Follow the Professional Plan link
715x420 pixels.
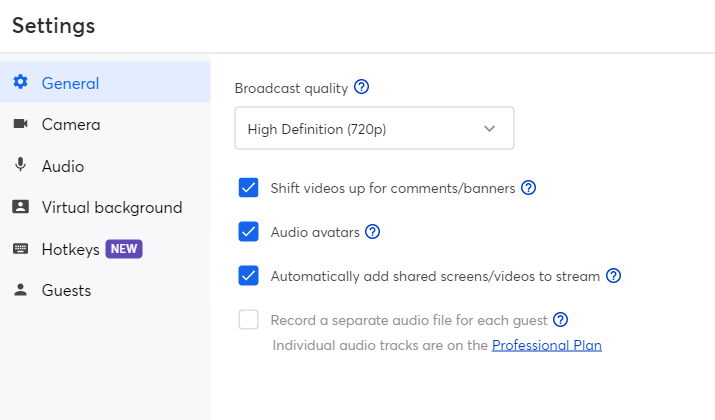[547, 345]
